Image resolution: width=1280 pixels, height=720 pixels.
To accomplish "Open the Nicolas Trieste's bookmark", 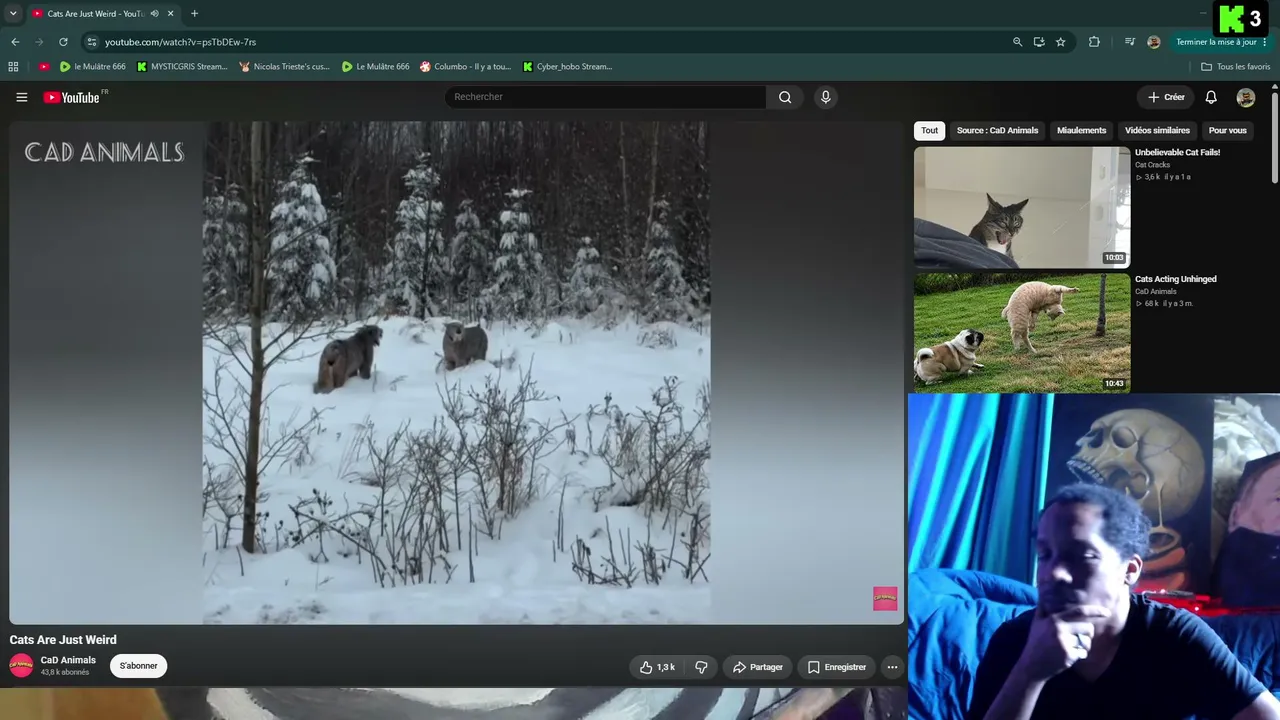I will coord(285,67).
